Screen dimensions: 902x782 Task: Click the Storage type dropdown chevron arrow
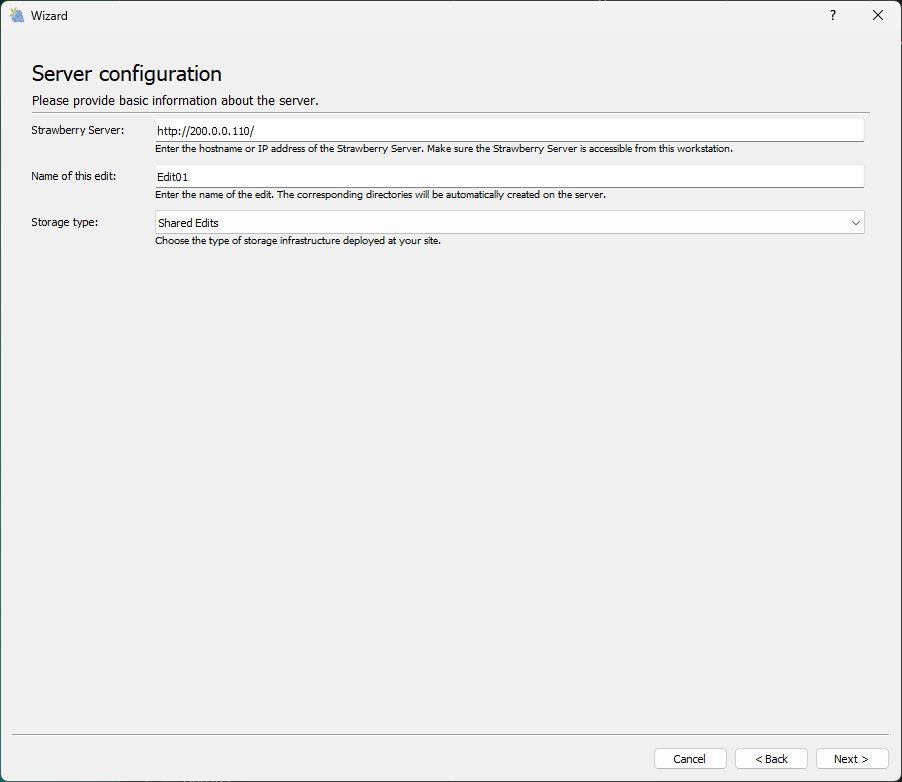(855, 223)
